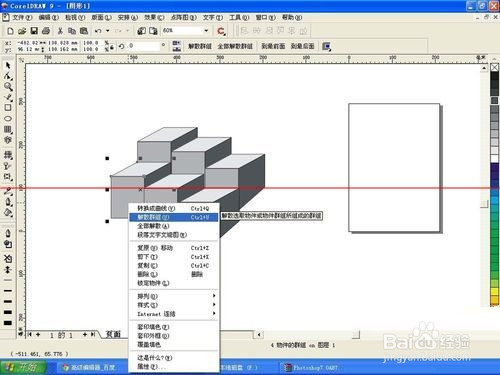Click the Import icon on toolbar
Image resolution: width=500 pixels, height=375 pixels.
pos(142,31)
